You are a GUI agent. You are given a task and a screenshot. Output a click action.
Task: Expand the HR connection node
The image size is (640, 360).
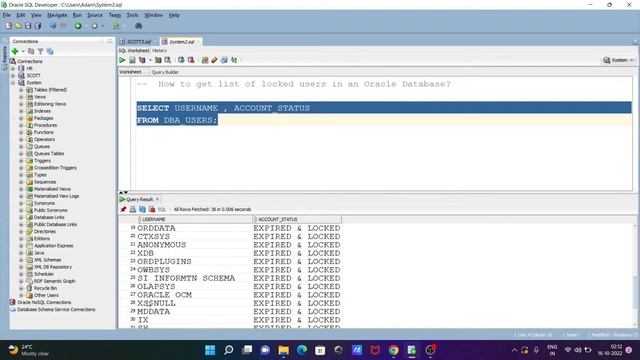pos(13,69)
